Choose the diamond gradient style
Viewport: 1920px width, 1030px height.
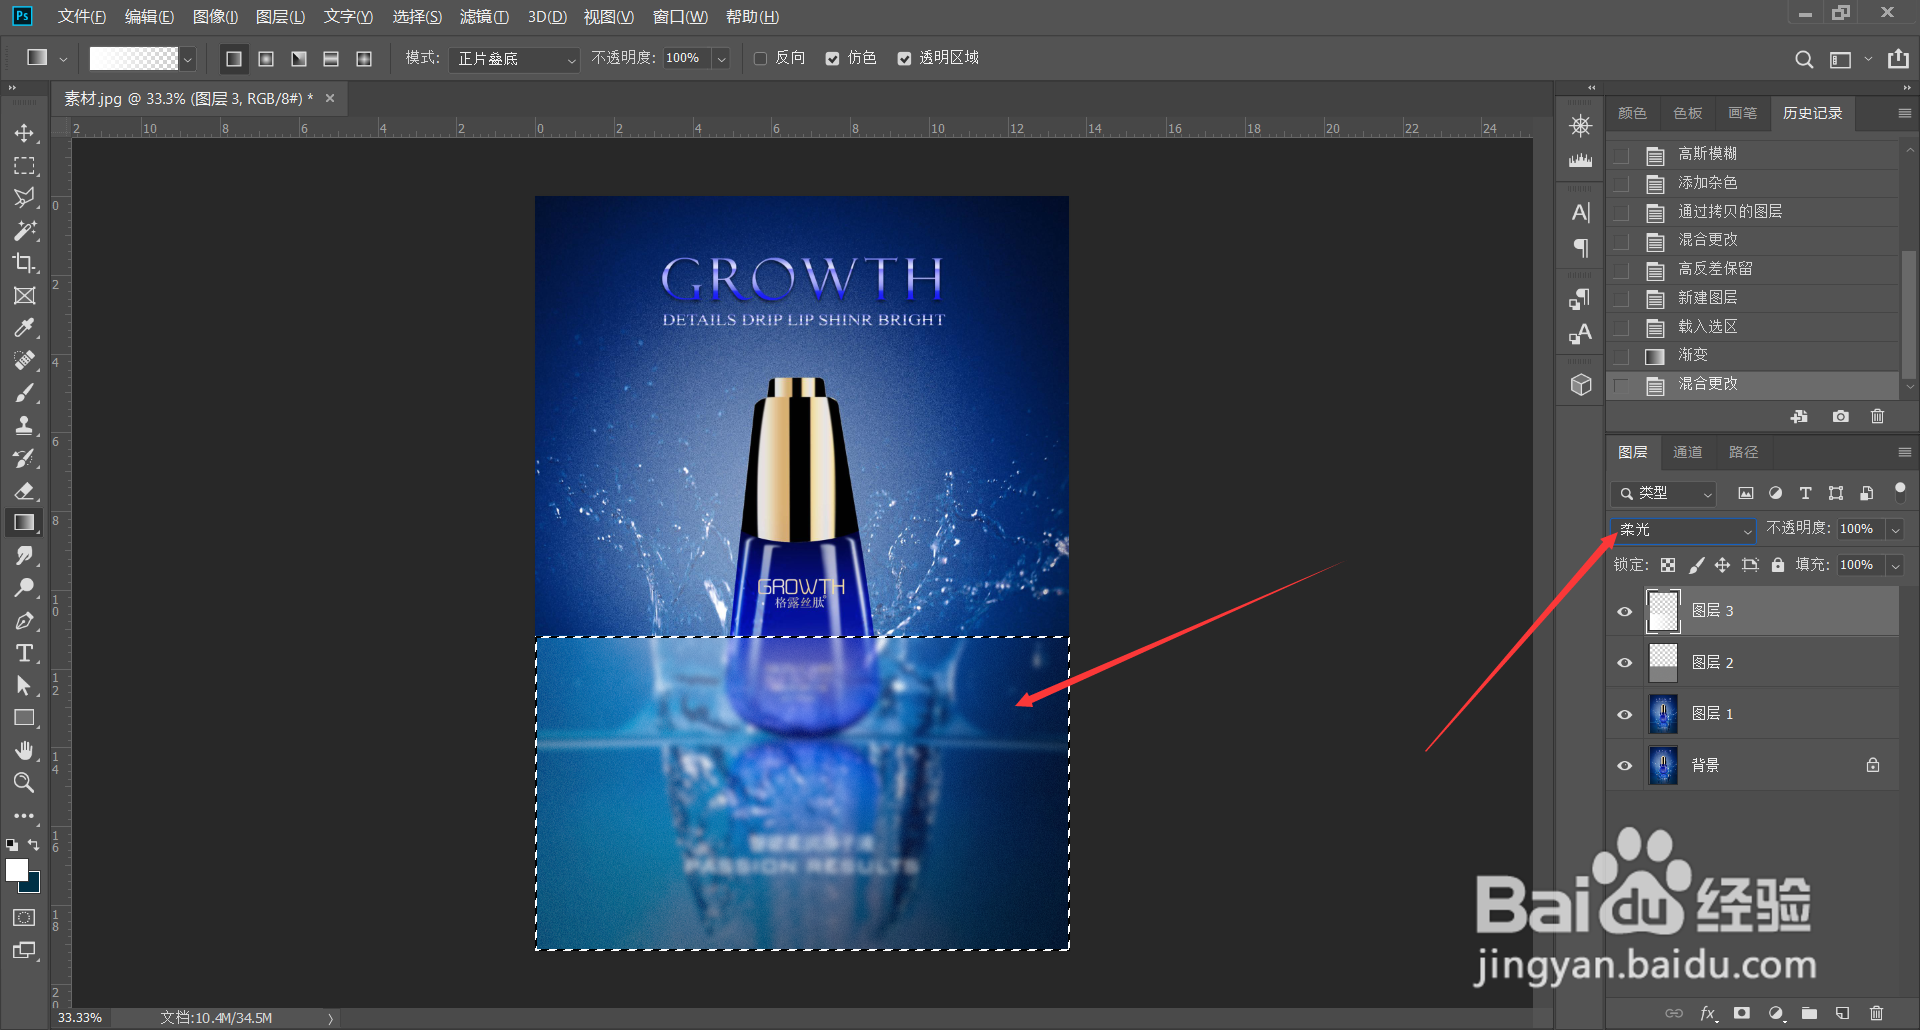point(364,59)
